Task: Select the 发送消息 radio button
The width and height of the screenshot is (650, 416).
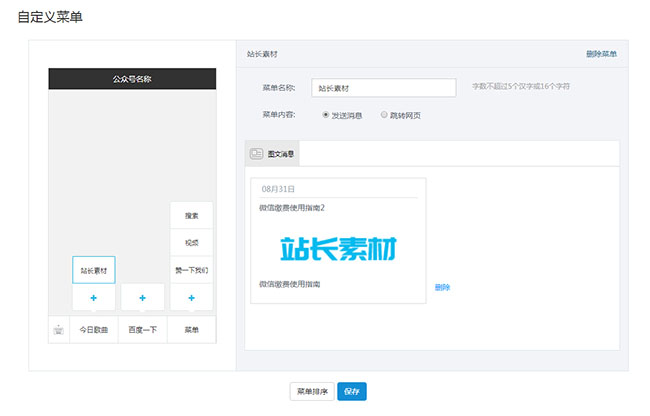Action: [326, 115]
